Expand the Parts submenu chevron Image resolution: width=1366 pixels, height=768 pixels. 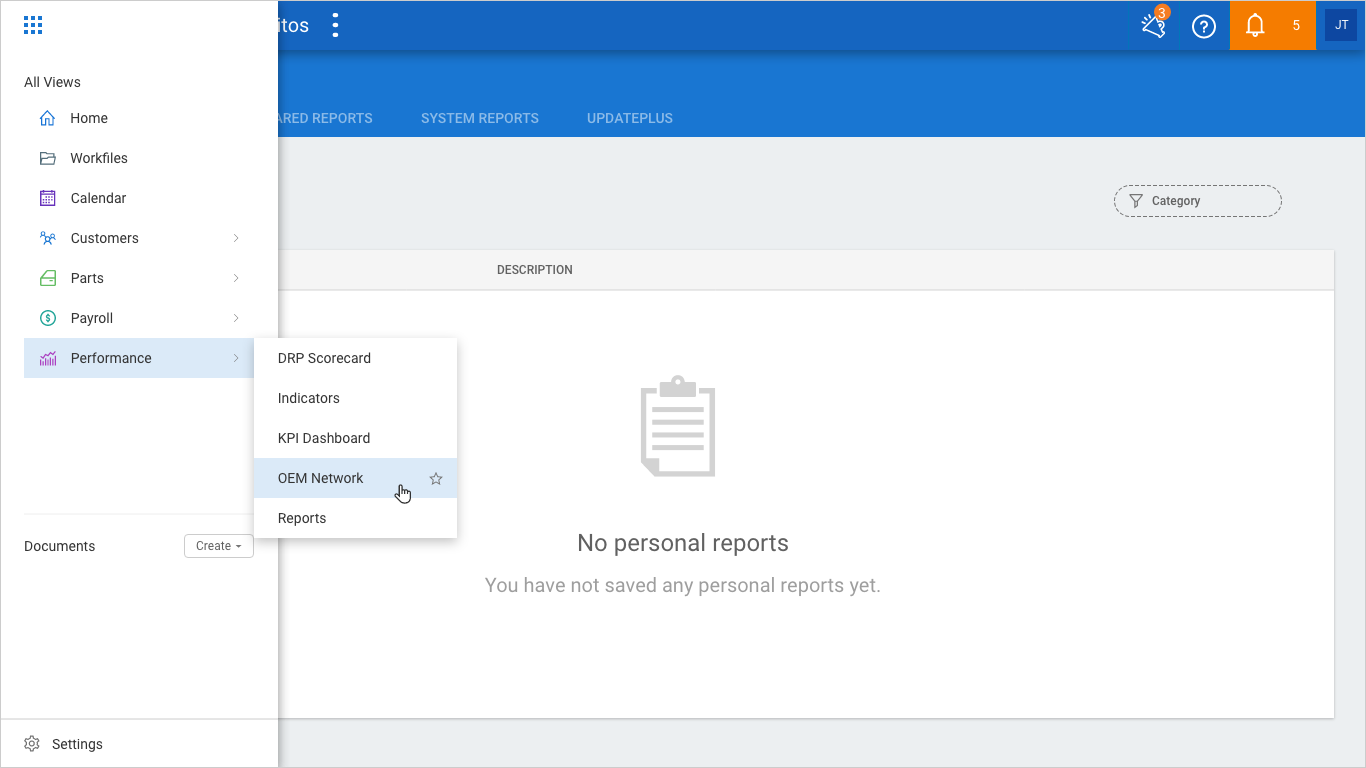coord(236,278)
